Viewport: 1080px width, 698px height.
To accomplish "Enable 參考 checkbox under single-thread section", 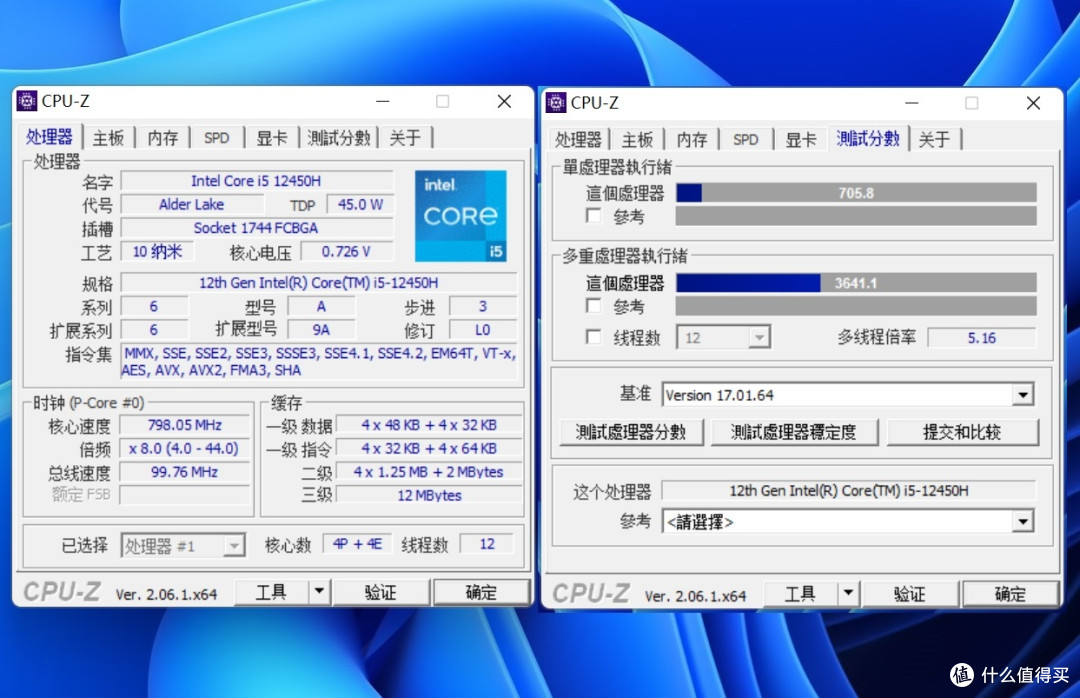I will tap(593, 216).
